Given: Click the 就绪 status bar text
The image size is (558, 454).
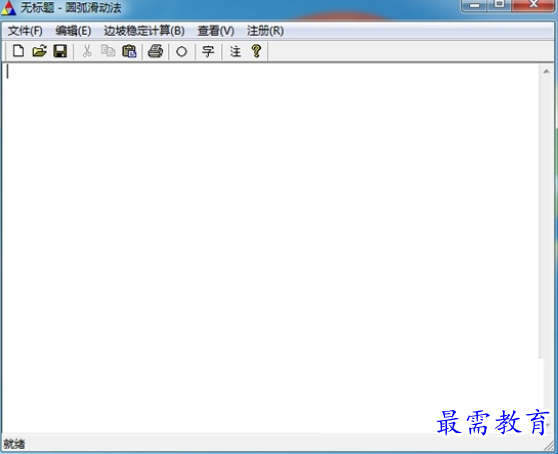Looking at the screenshot, I should (x=14, y=444).
